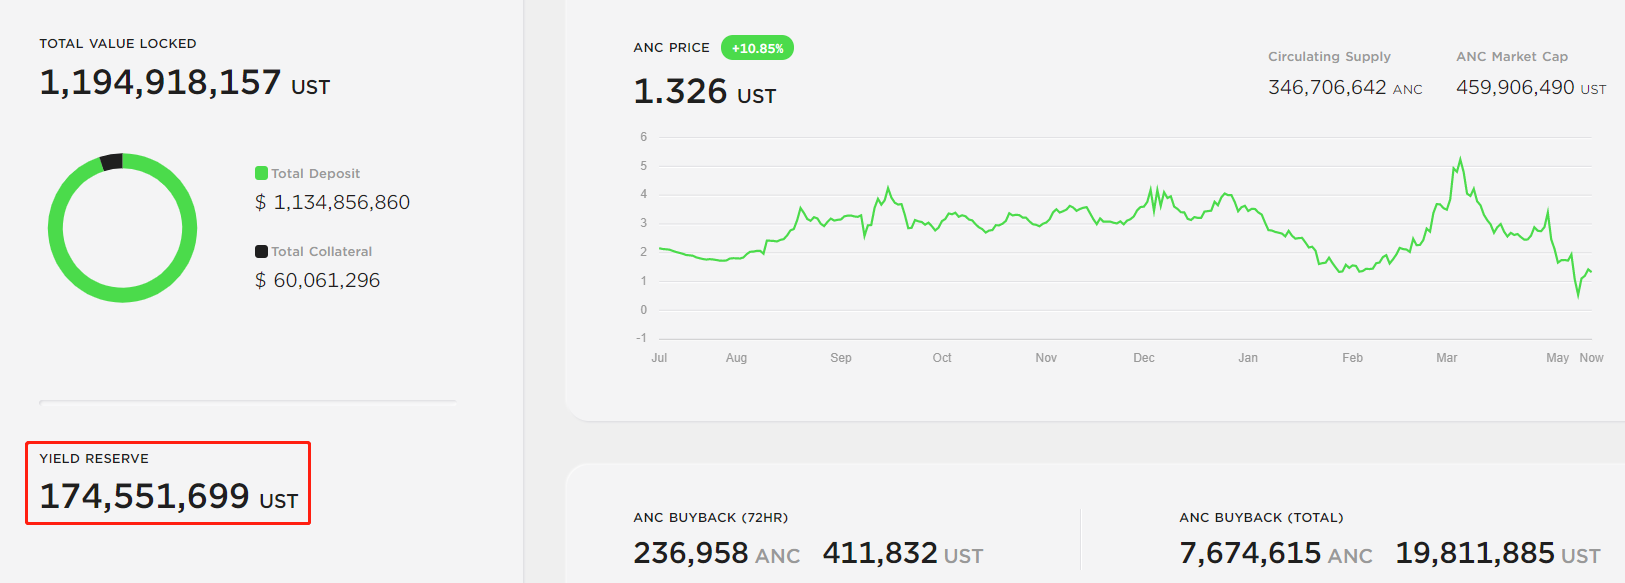Click the Now label on chart axis
This screenshot has width=1625, height=583.
point(1591,358)
